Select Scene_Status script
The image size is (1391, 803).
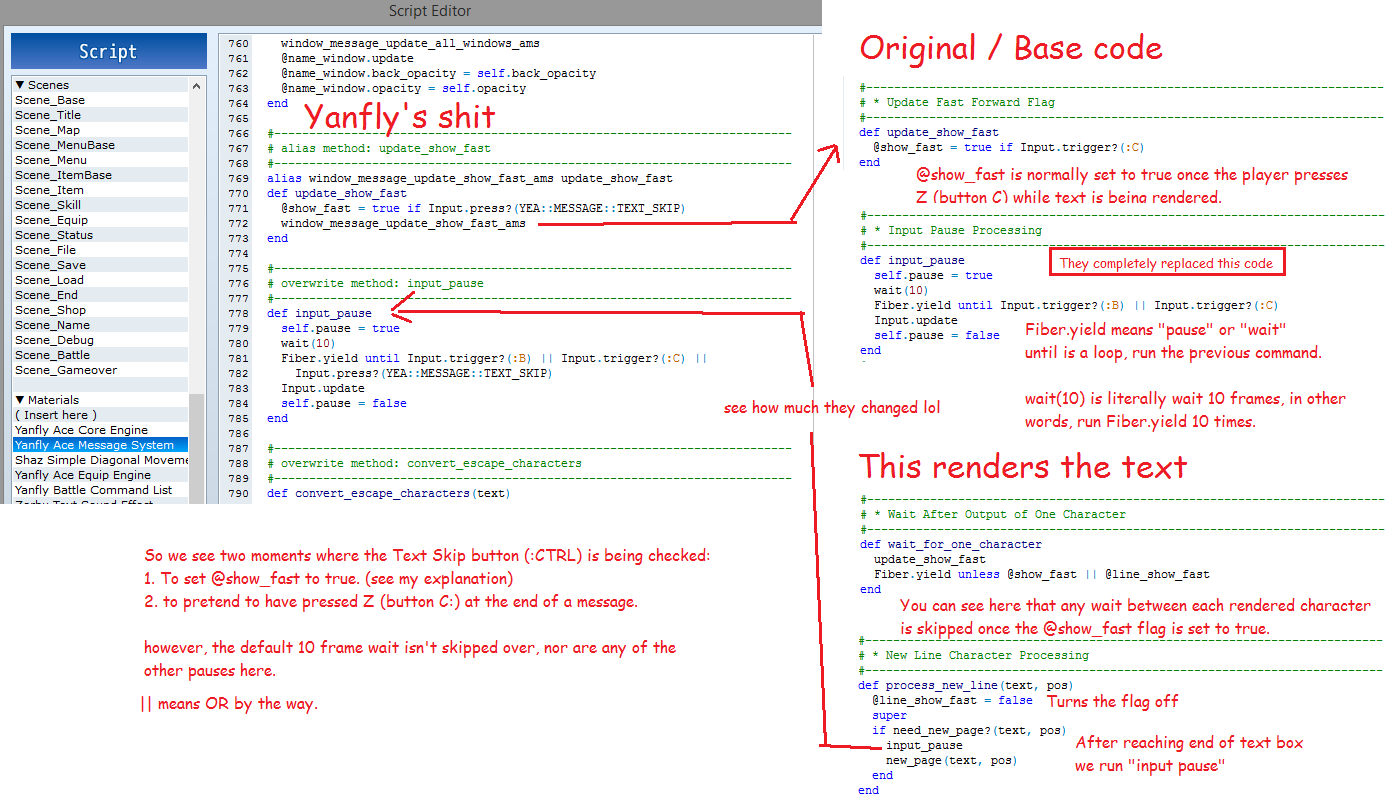[x=100, y=235]
